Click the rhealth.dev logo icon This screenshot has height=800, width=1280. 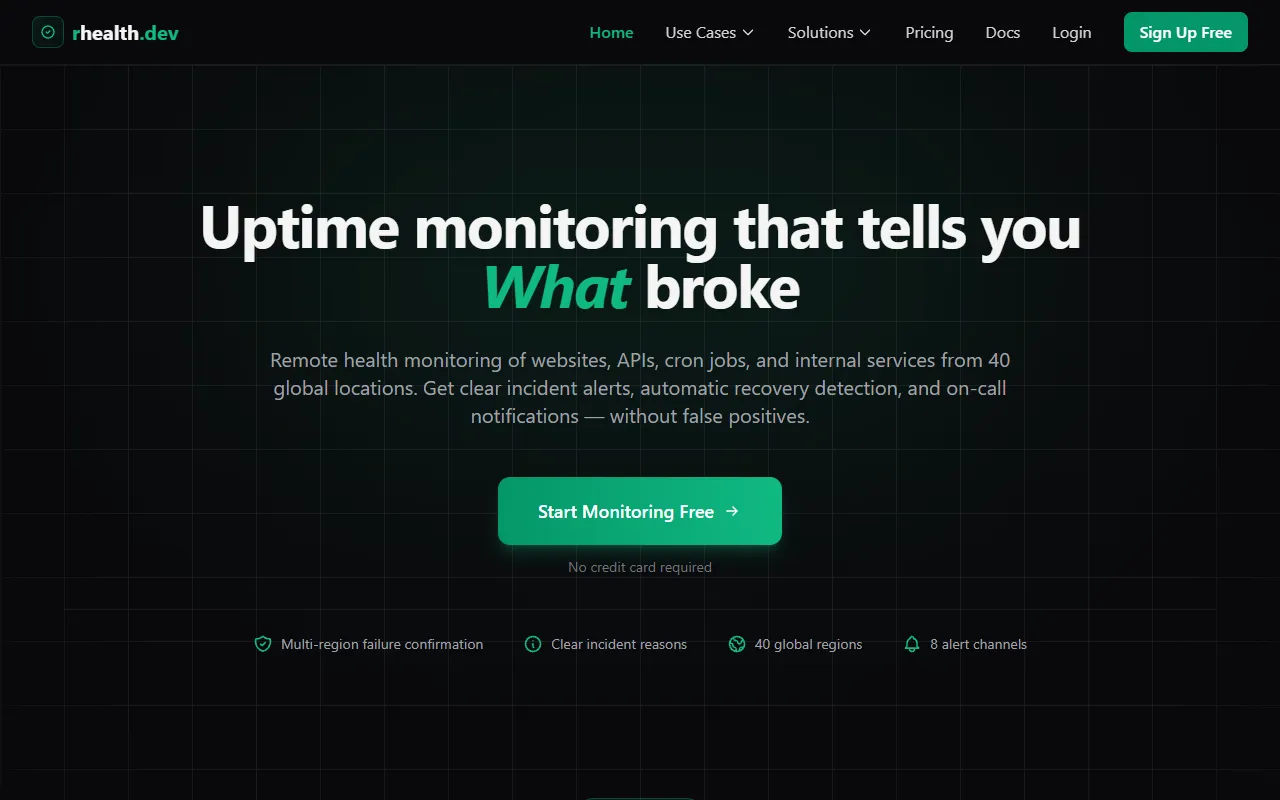point(48,32)
